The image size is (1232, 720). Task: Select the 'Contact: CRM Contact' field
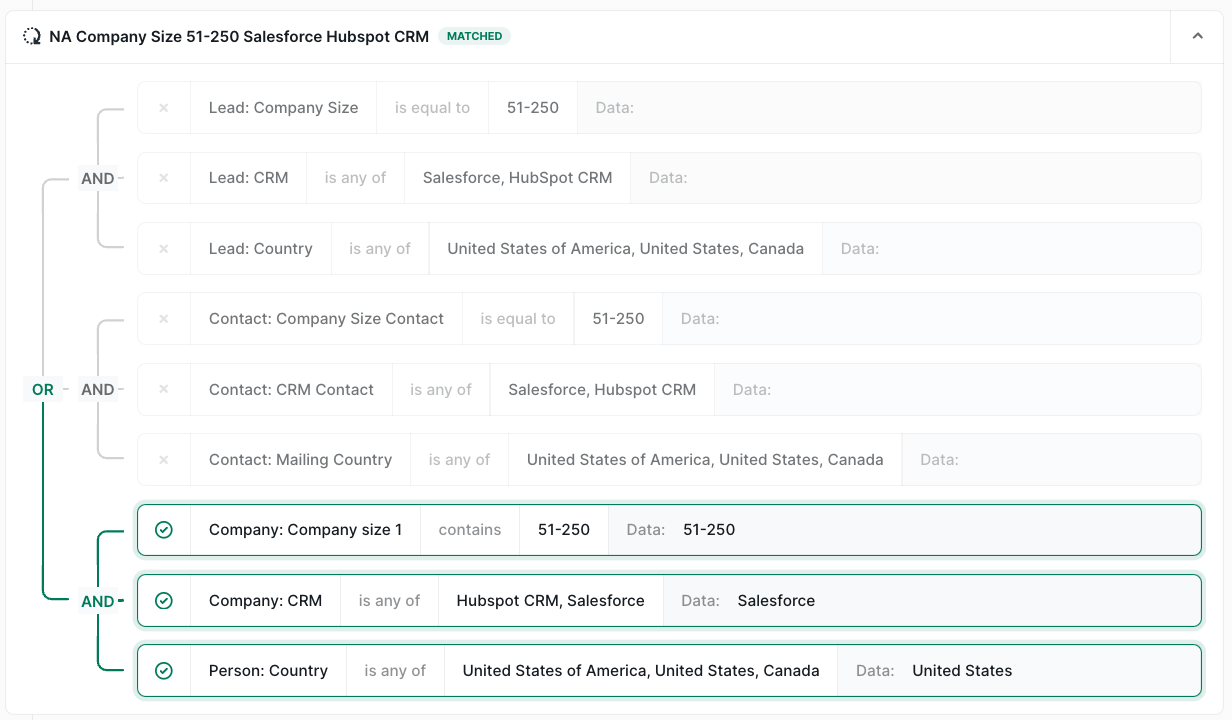pyautogui.click(x=291, y=389)
